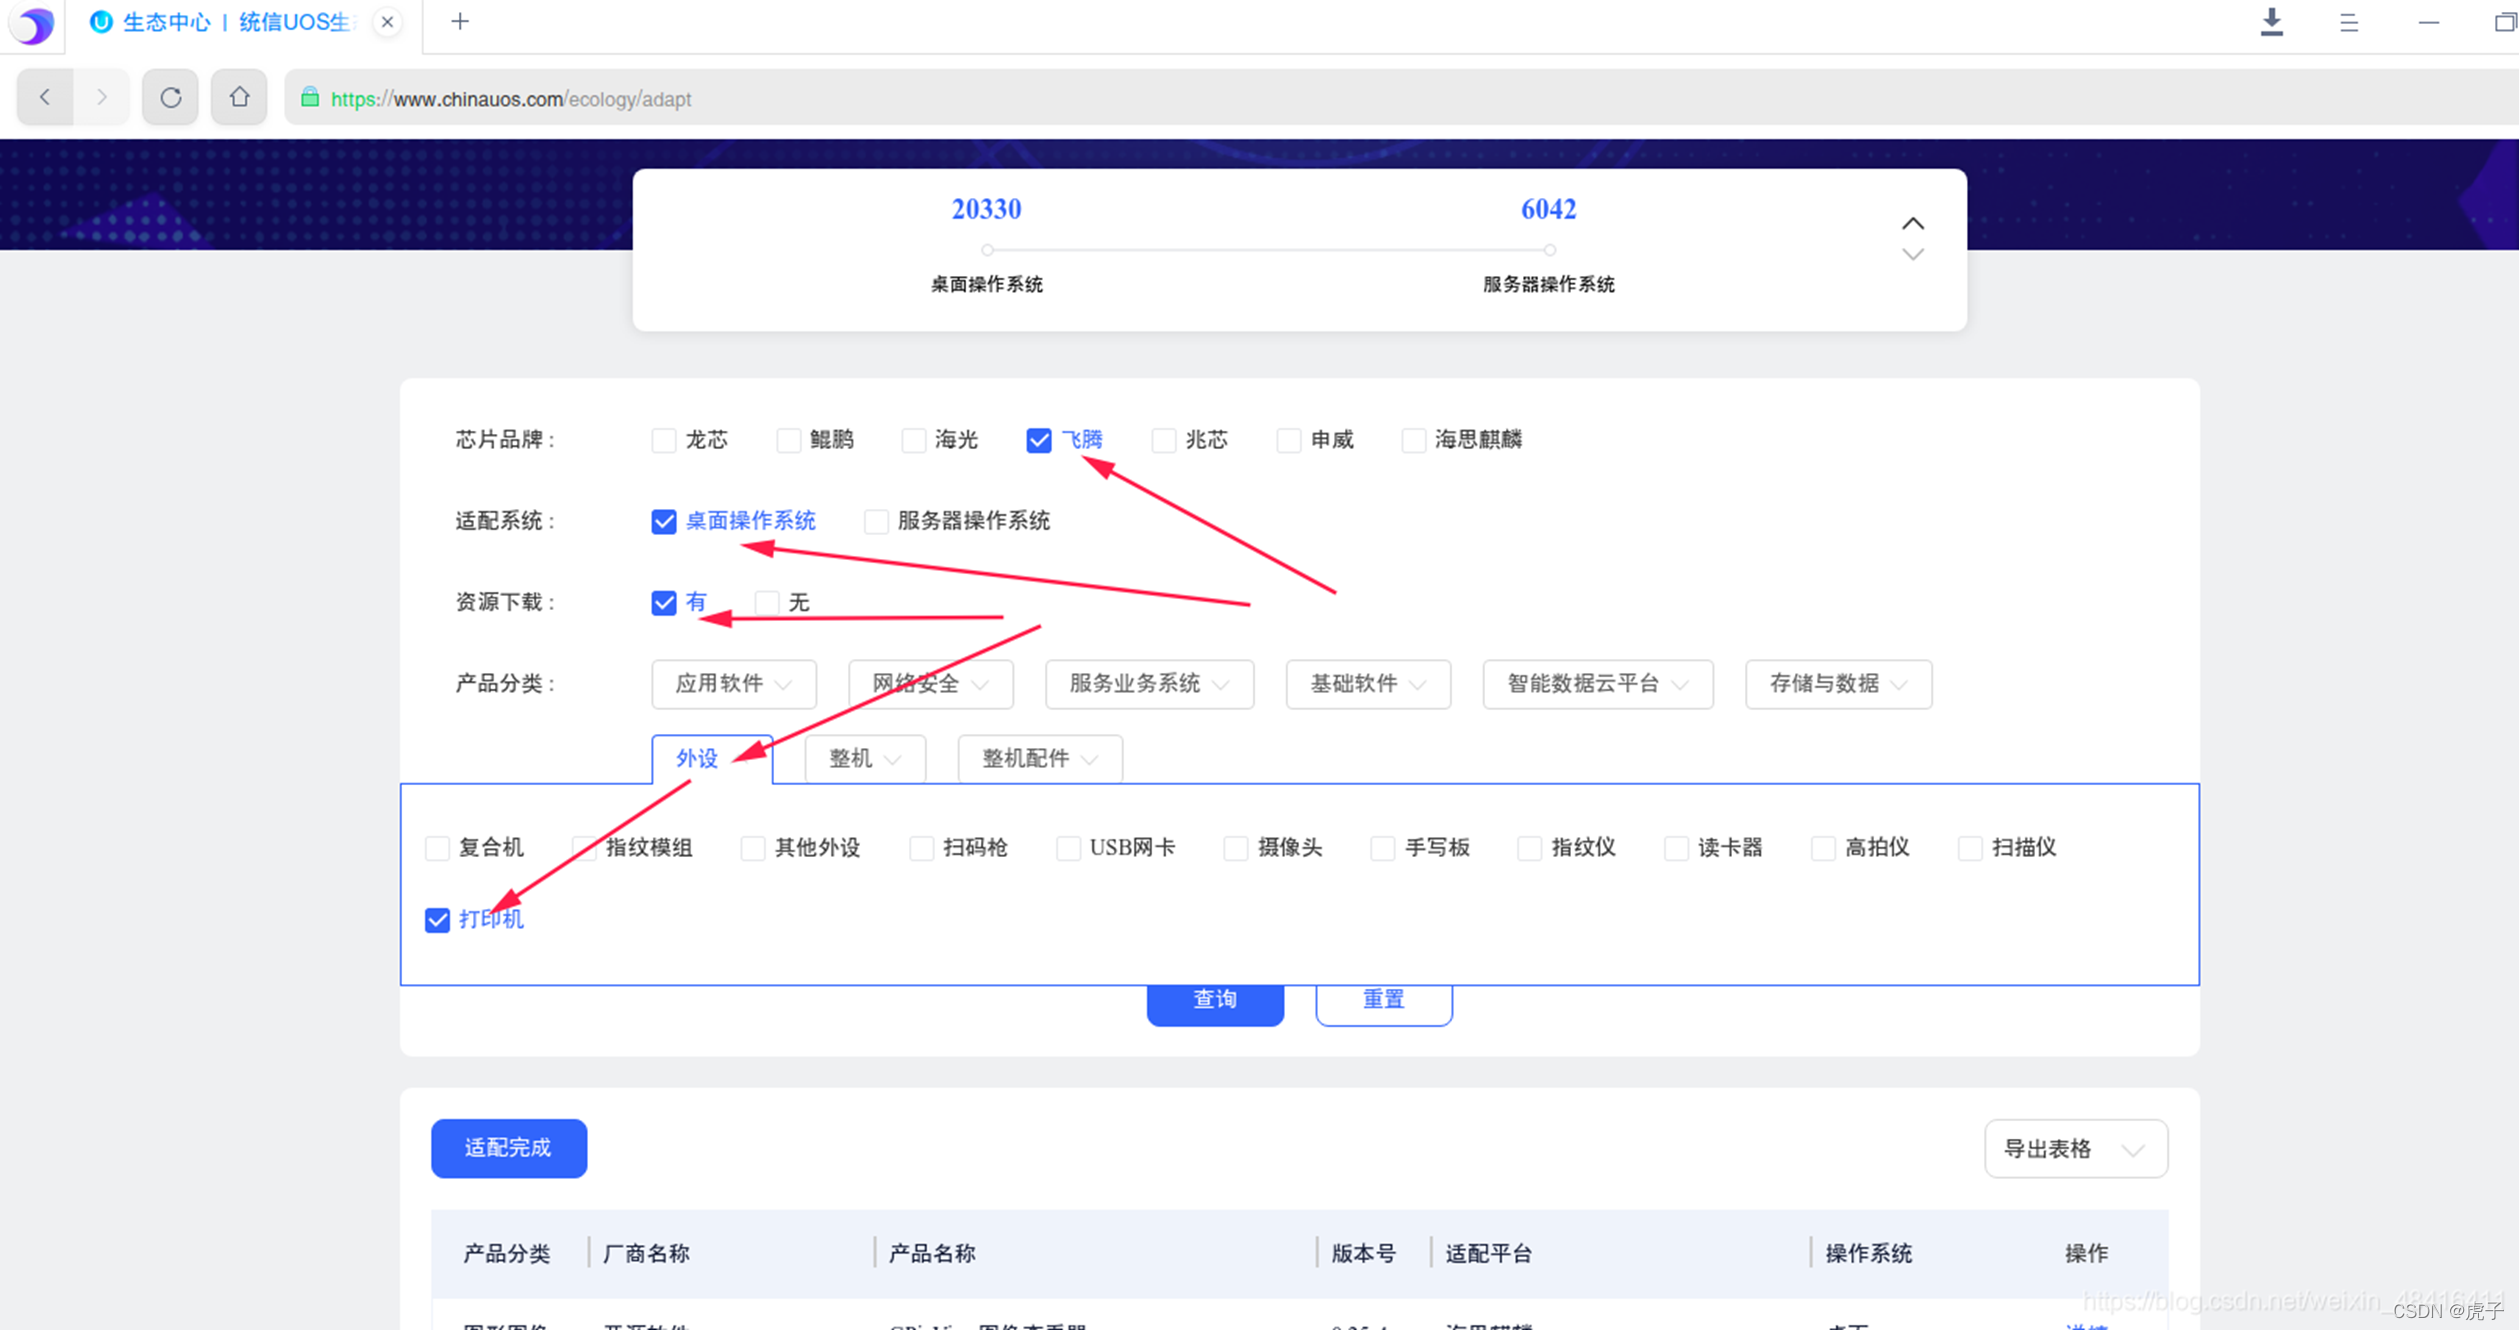Image resolution: width=2519 pixels, height=1330 pixels.
Task: Expand the 整机配件 category dropdown
Action: tap(1039, 759)
